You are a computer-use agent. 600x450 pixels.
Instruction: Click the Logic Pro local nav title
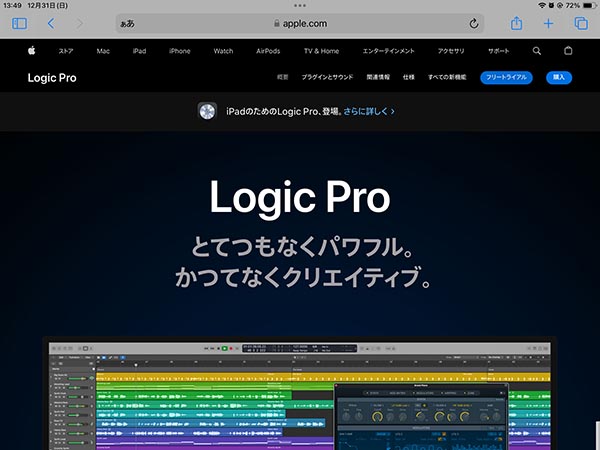pos(52,78)
